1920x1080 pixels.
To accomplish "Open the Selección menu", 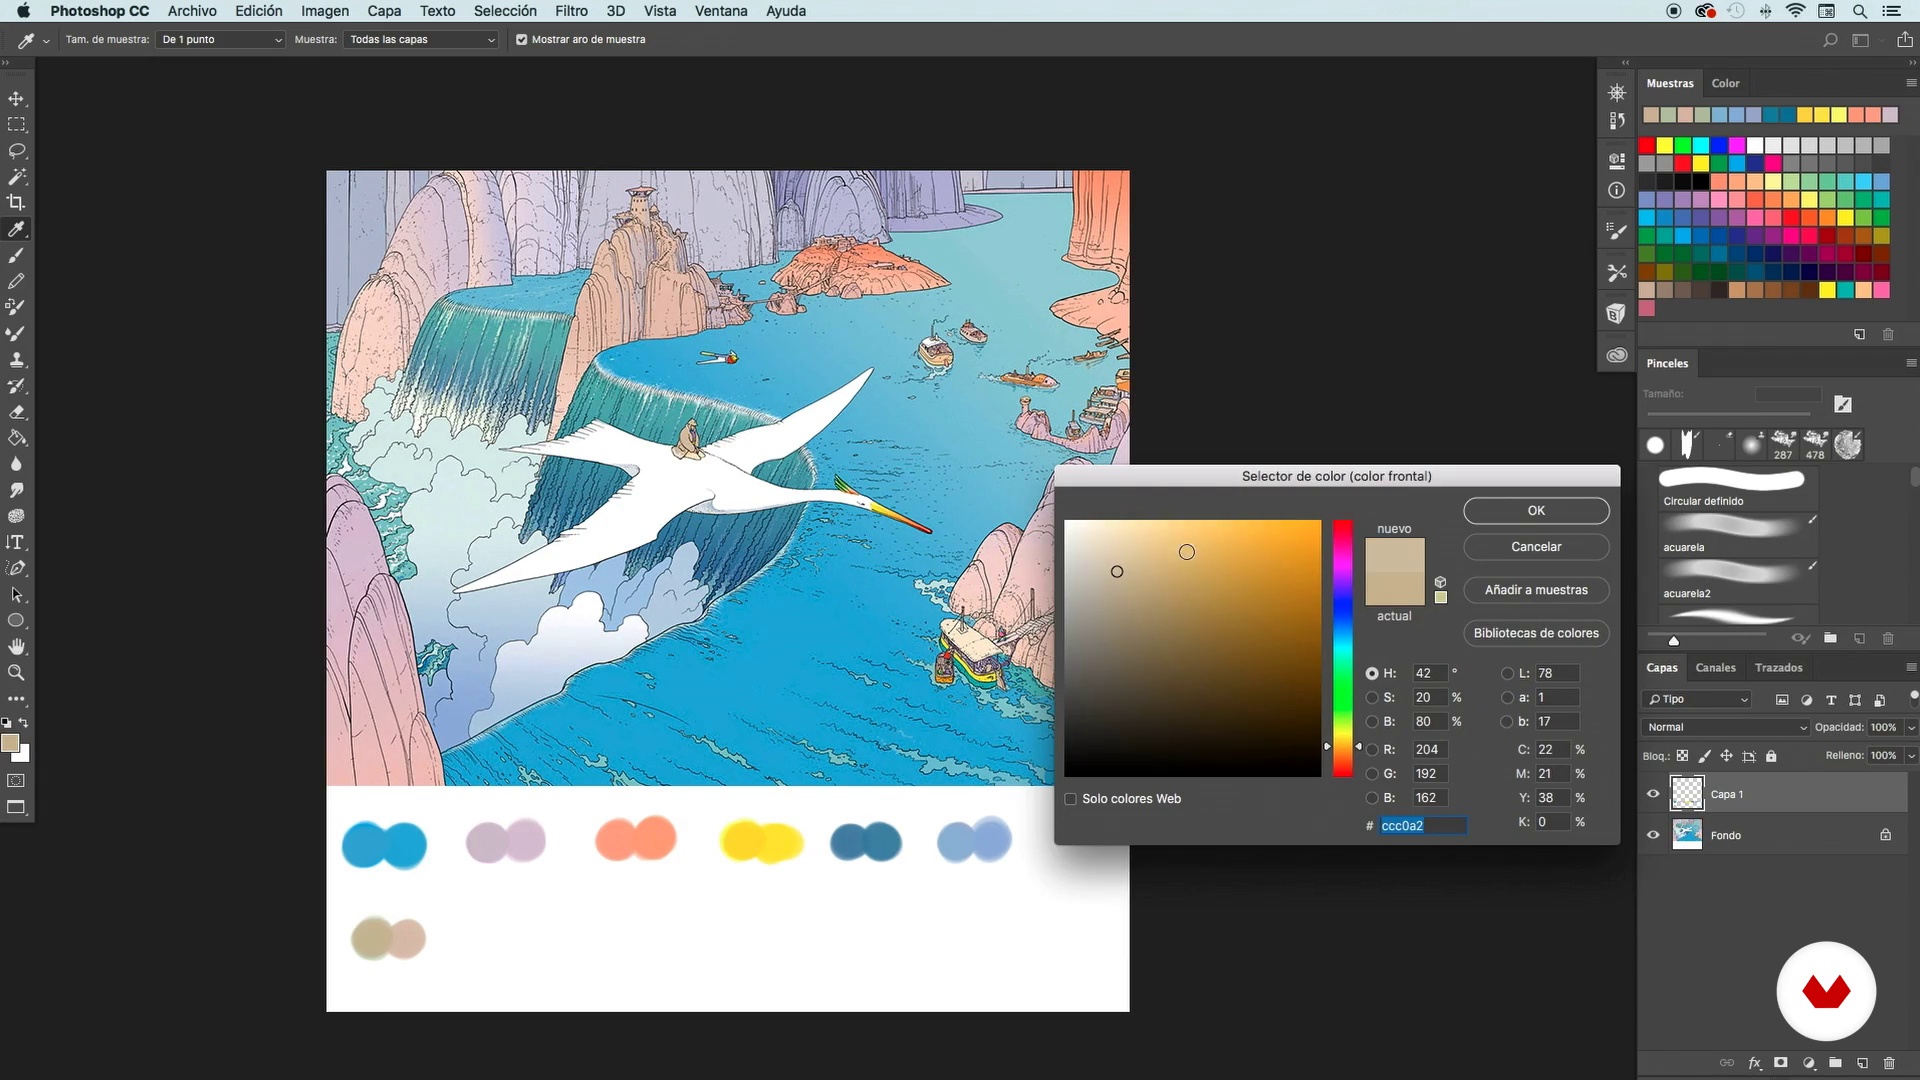I will tap(505, 11).
